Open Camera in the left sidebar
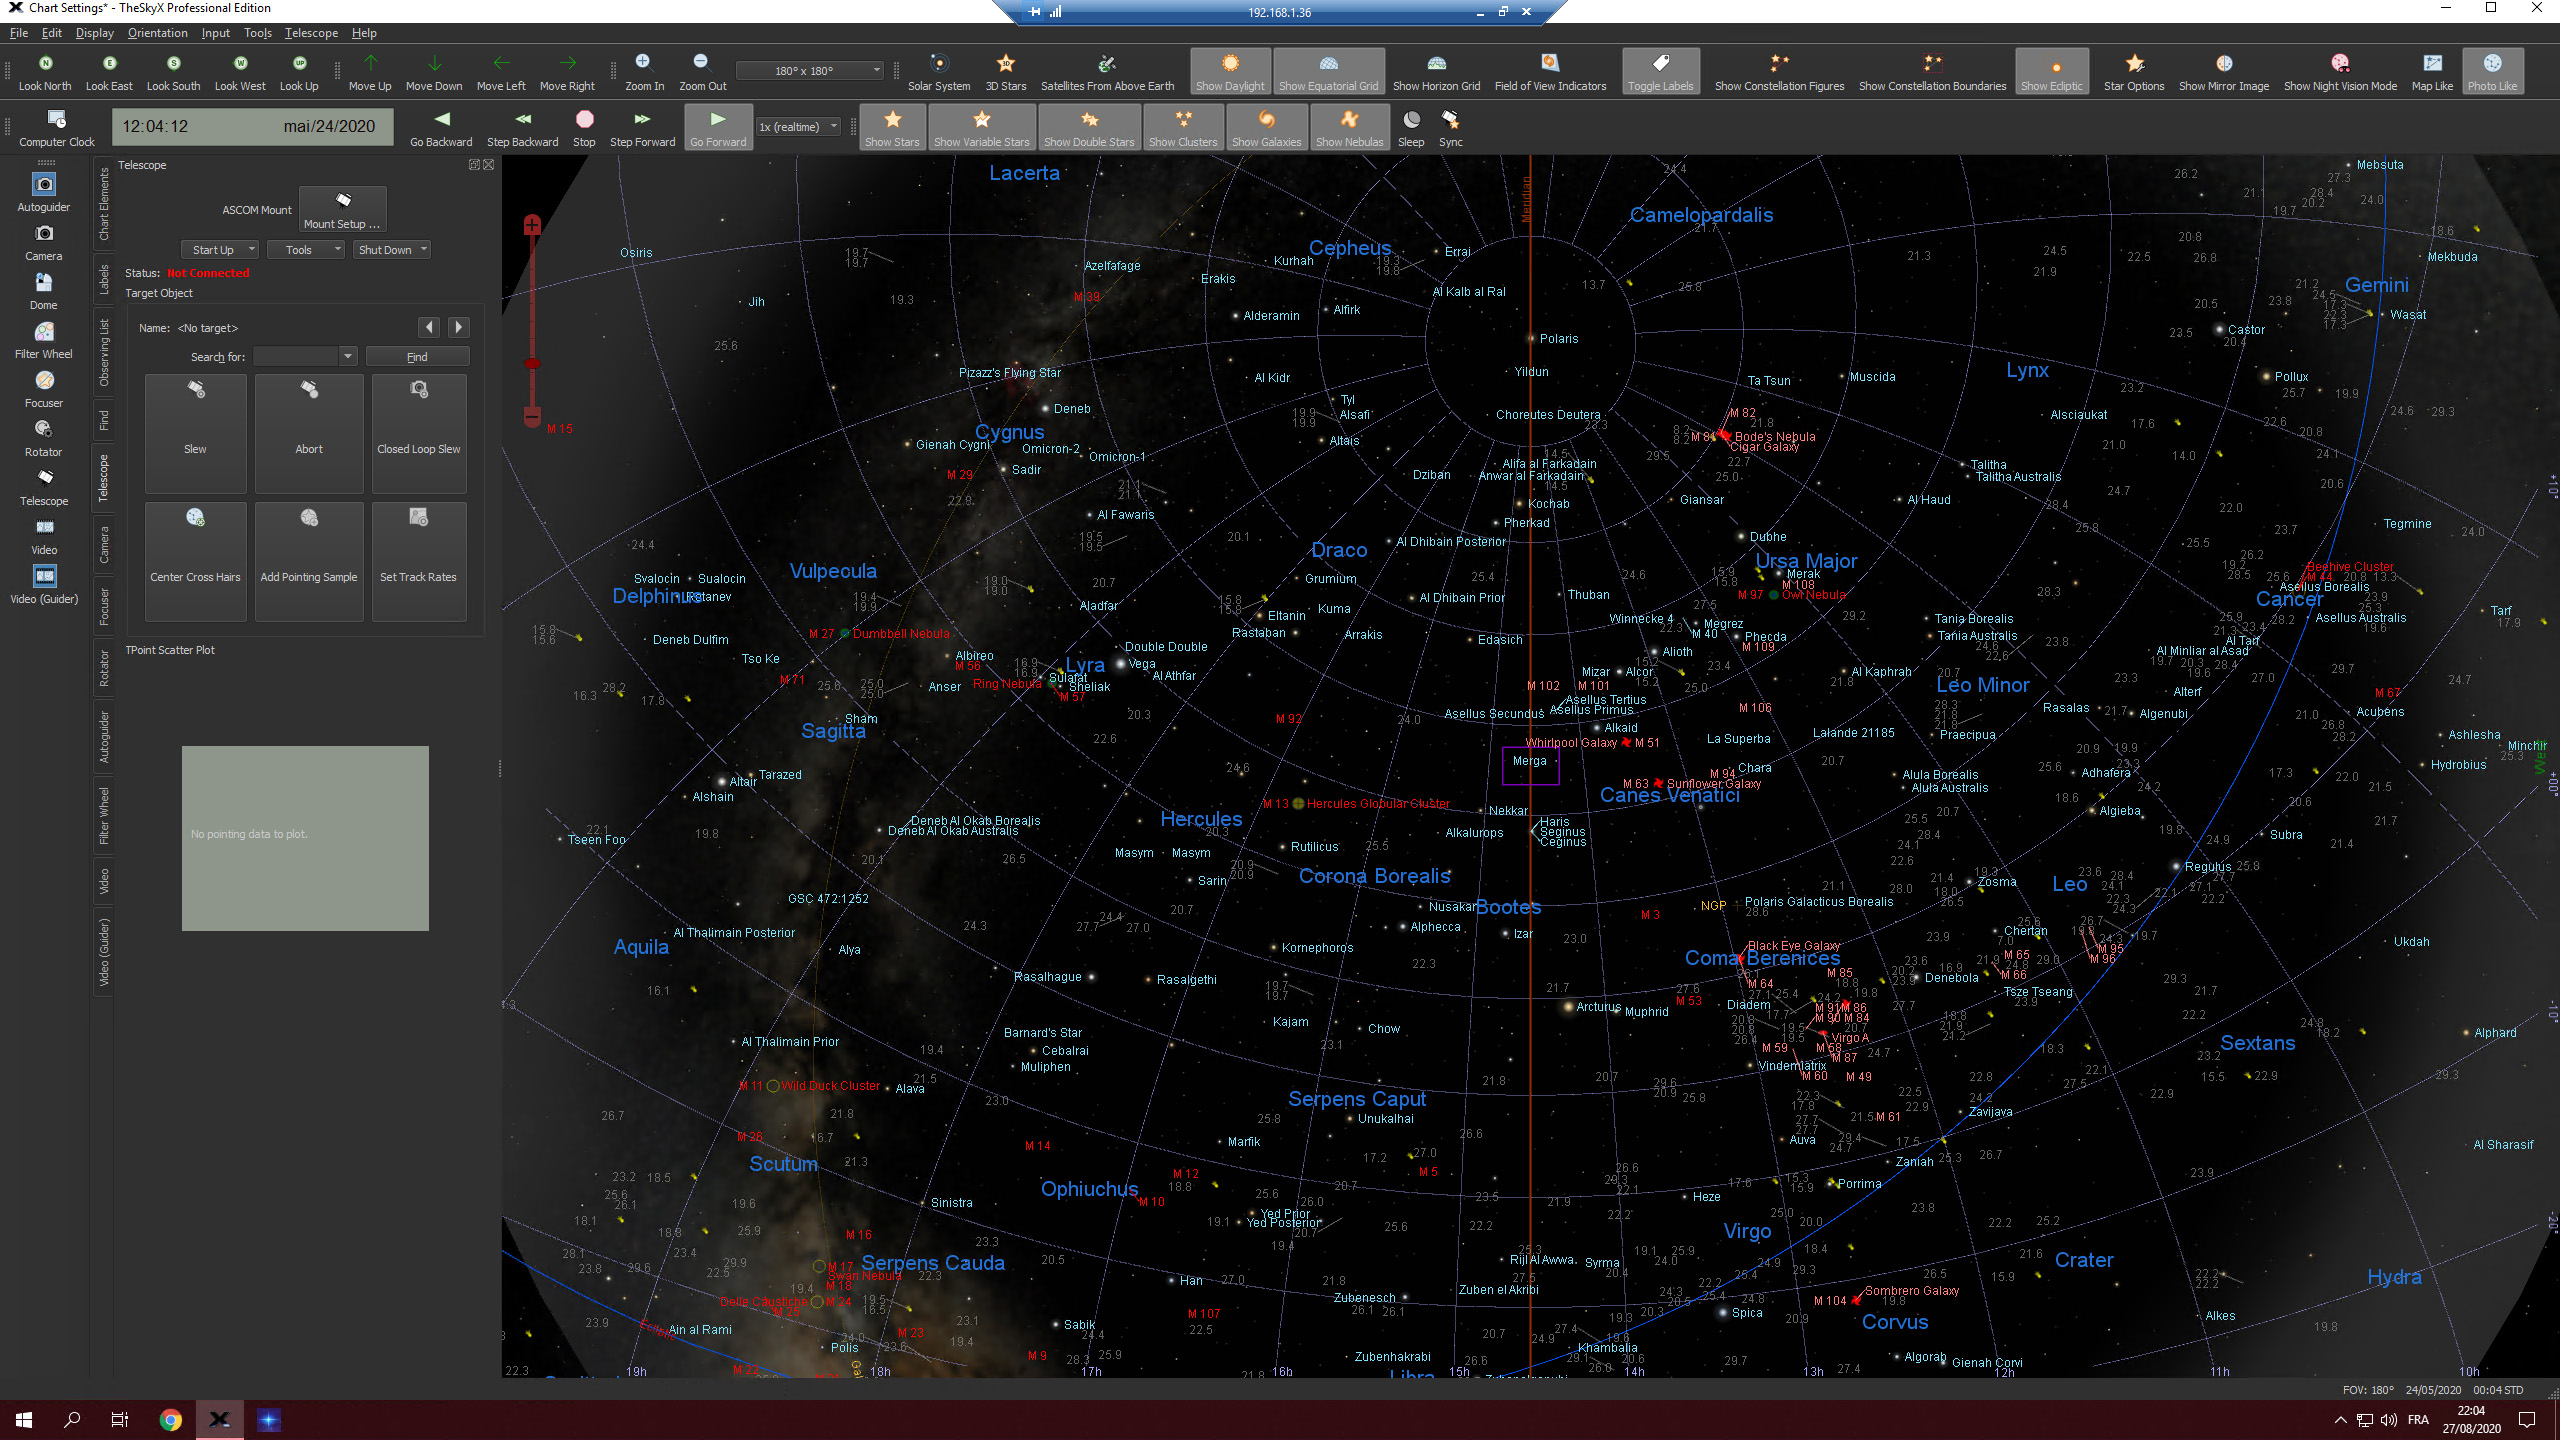Viewport: 2560px width, 1440px height. pyautogui.click(x=44, y=242)
